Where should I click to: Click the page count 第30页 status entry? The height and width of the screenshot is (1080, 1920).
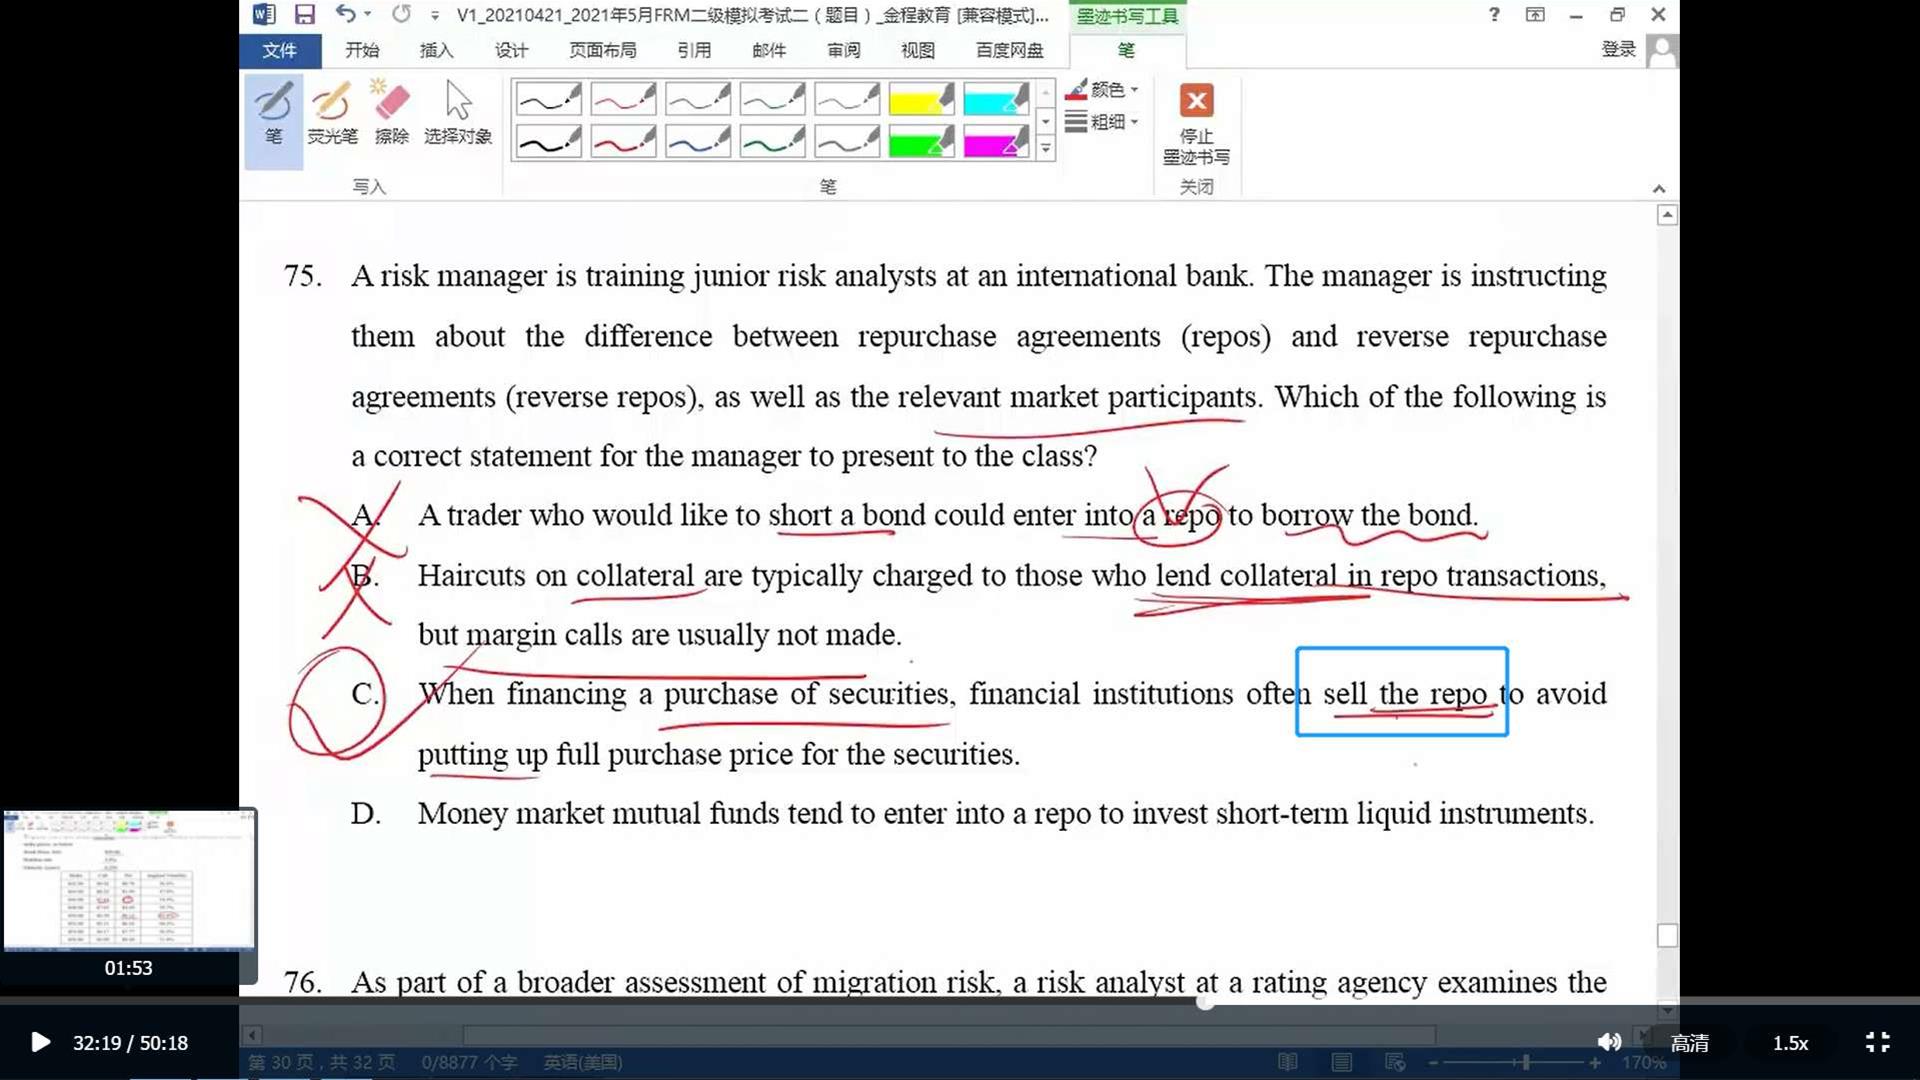click(x=321, y=1062)
